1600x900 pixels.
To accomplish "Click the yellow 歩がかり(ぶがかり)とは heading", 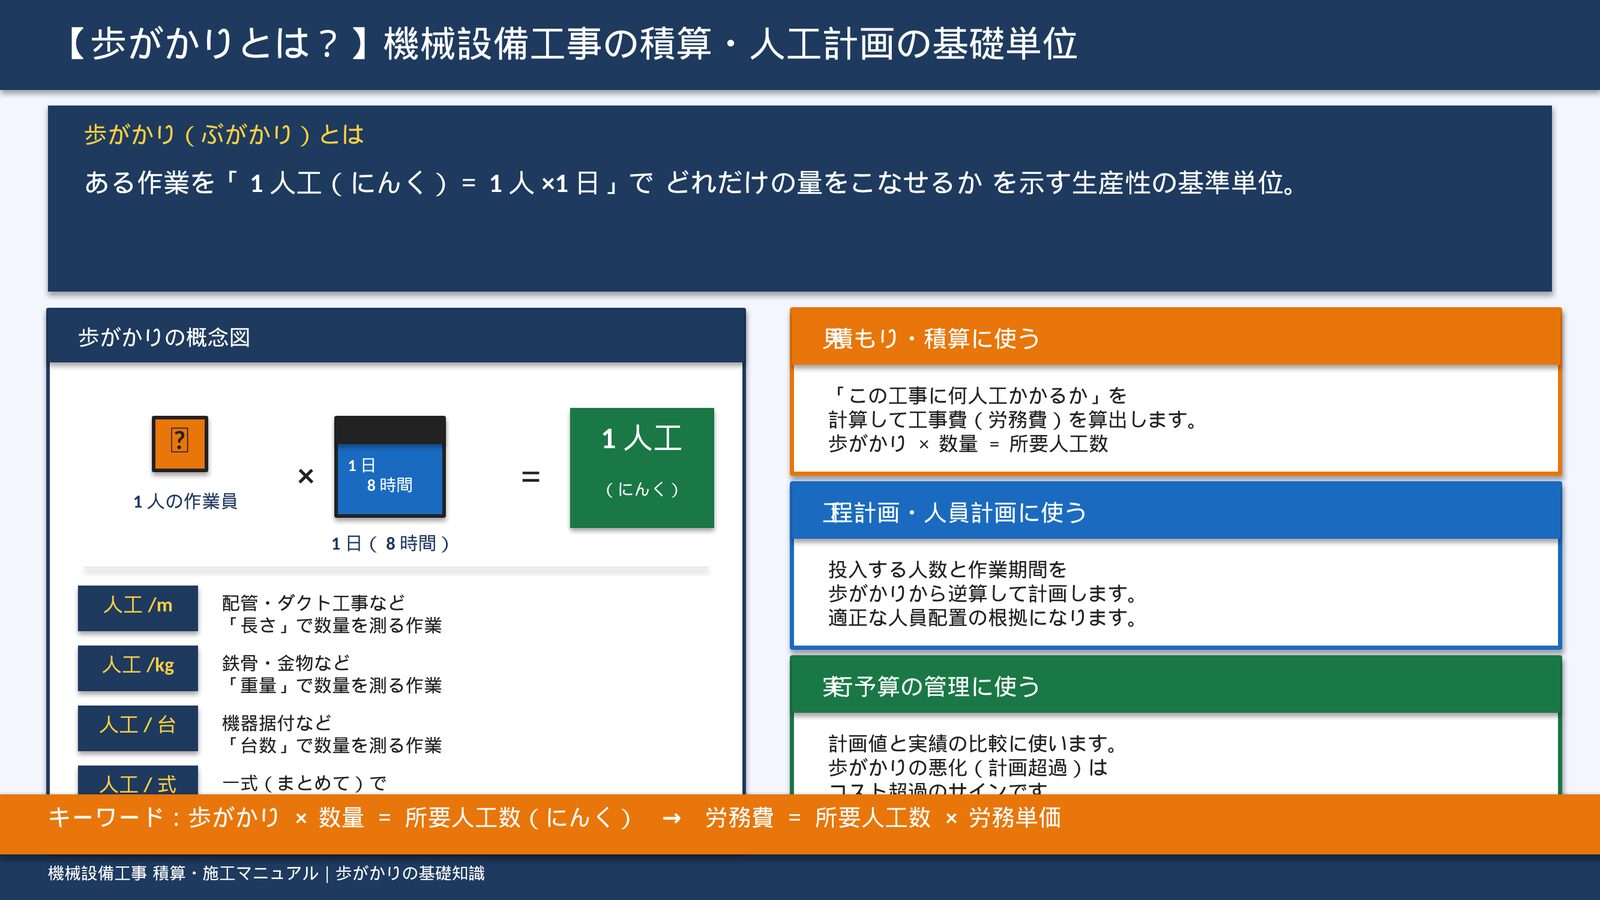I will click(x=224, y=135).
